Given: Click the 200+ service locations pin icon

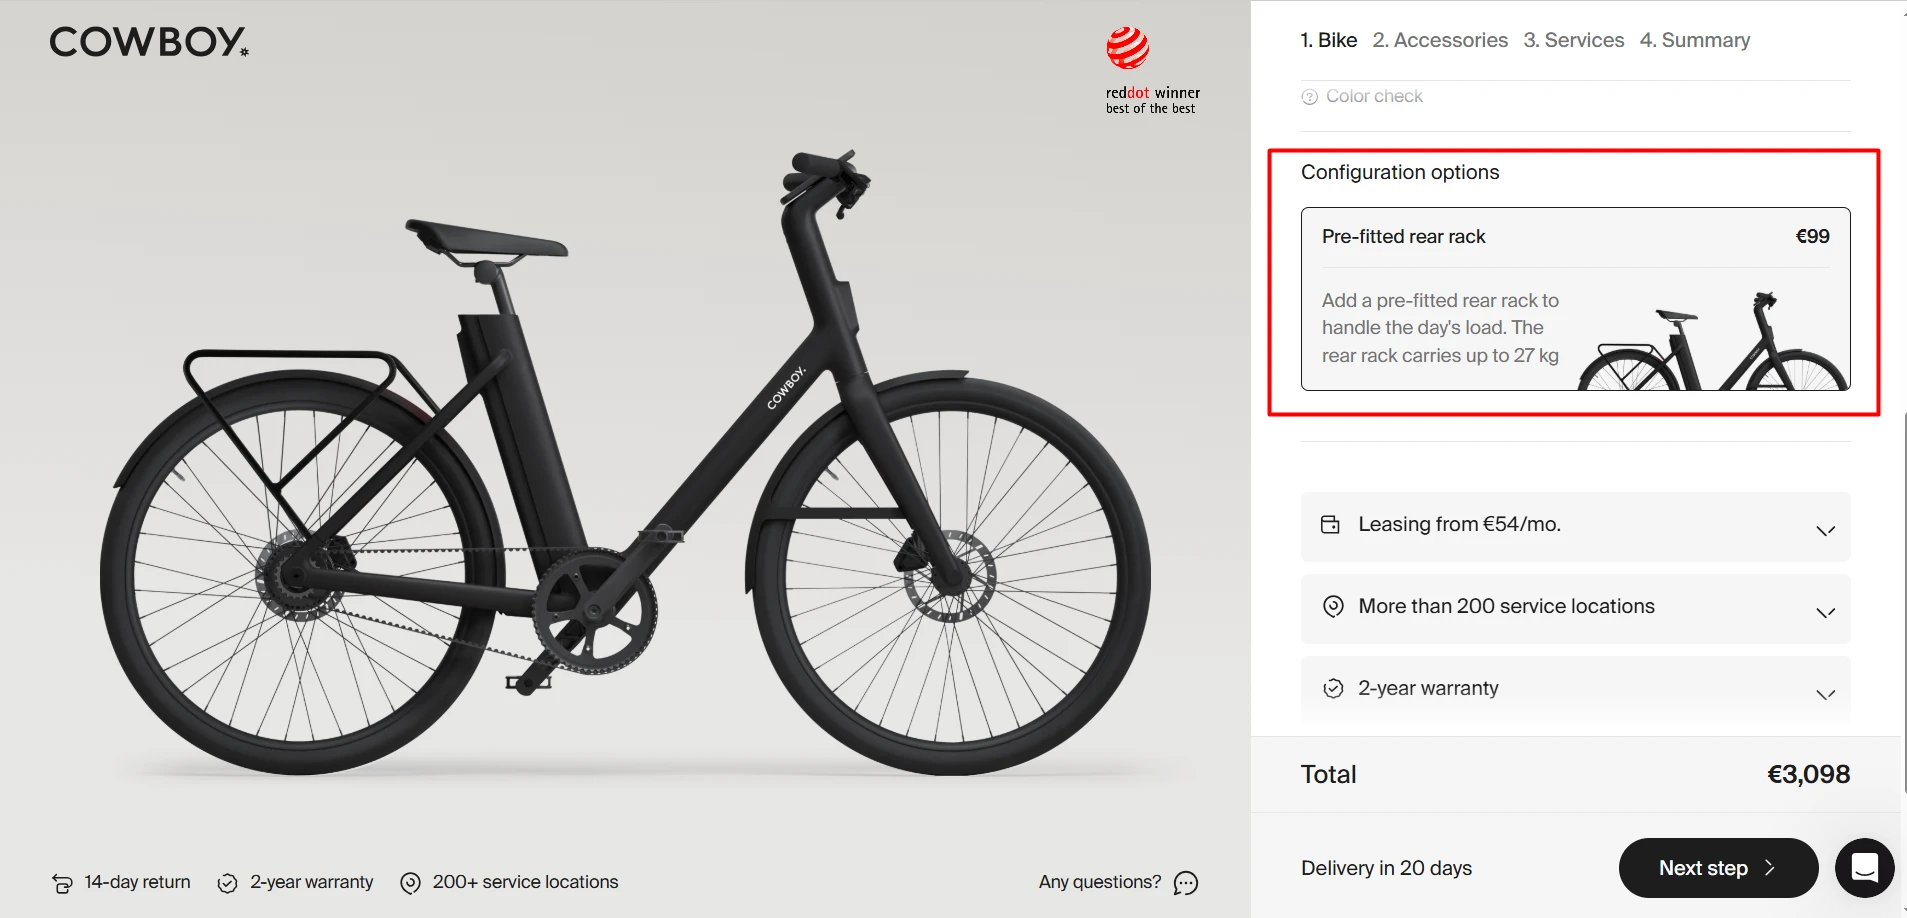Looking at the screenshot, I should (x=410, y=883).
